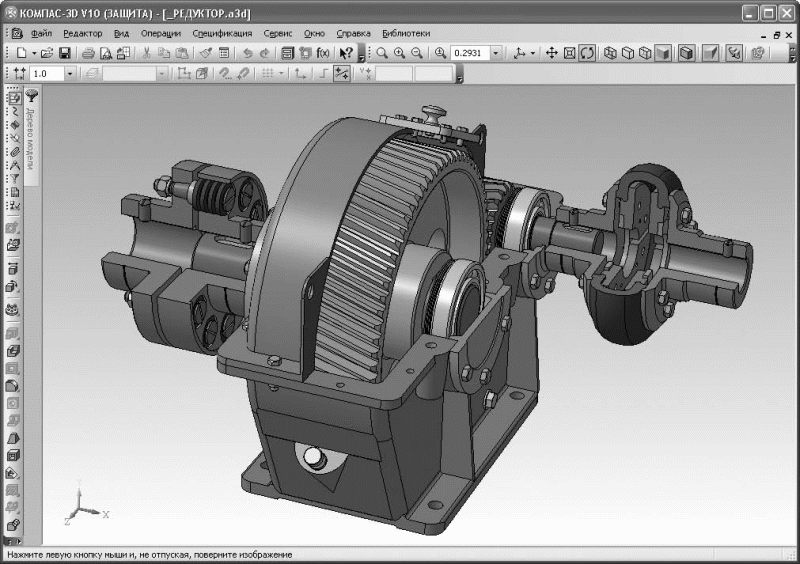The width and height of the screenshot is (800, 564).
Task: Open the variables f(x) panel
Action: click(322, 52)
